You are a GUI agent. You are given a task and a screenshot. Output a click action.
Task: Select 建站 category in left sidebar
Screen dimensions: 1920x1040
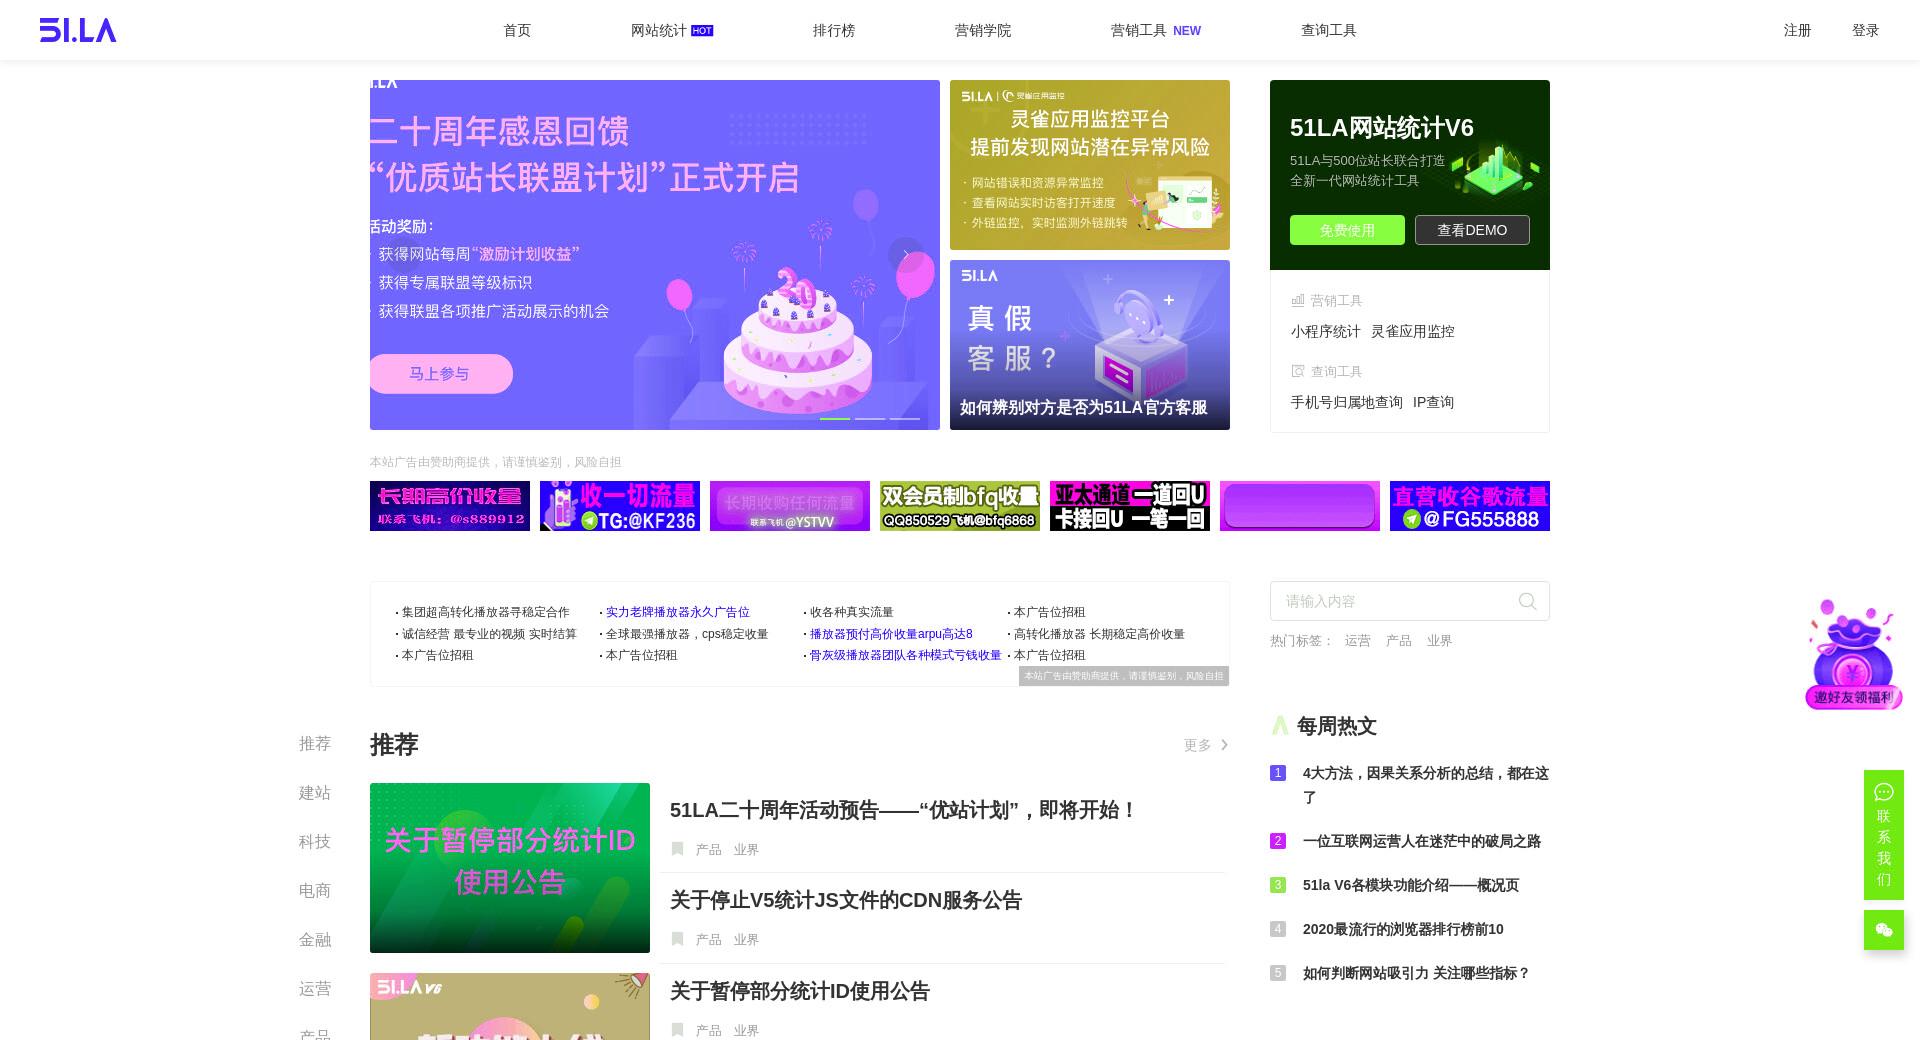click(x=314, y=792)
